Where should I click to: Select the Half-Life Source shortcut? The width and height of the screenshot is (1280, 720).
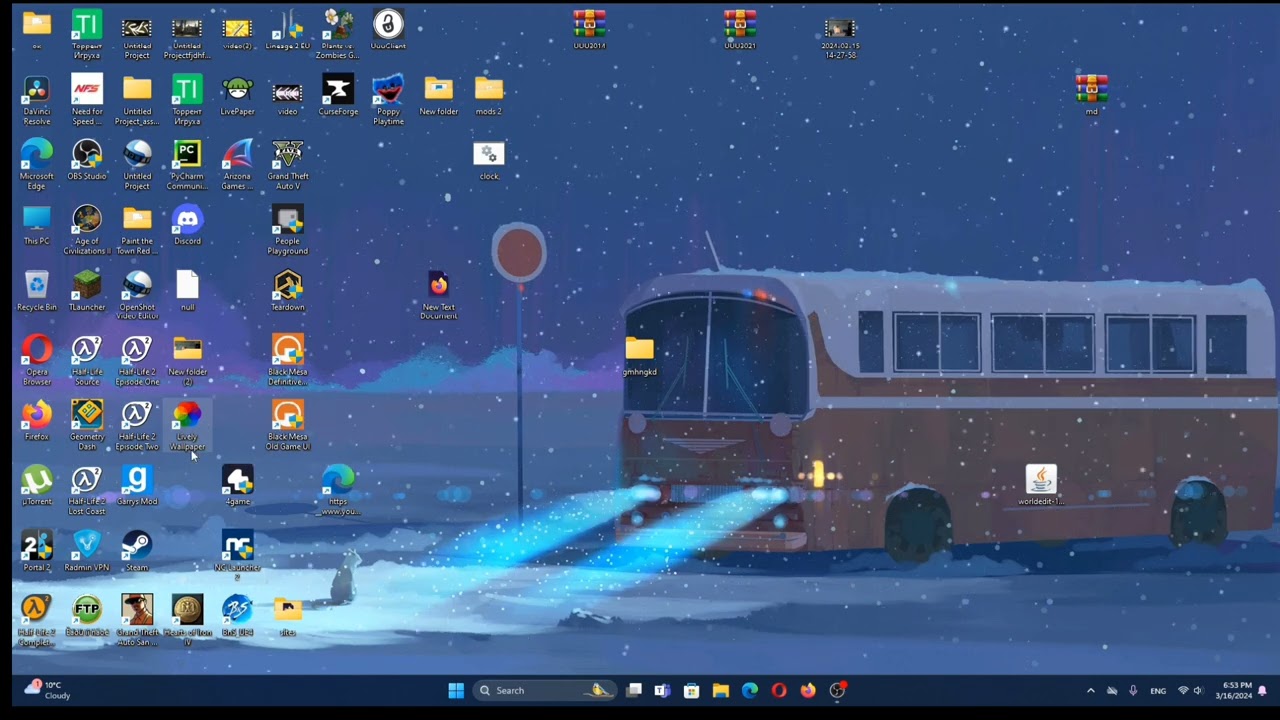(x=87, y=361)
